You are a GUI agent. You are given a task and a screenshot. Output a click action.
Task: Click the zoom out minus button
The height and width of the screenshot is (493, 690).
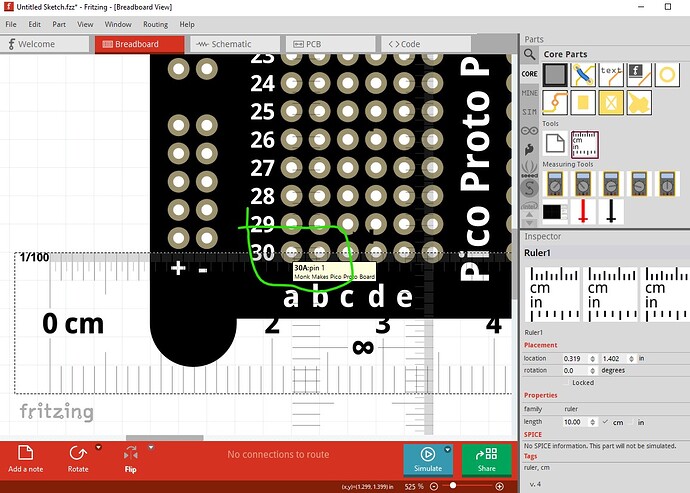[x=434, y=486]
